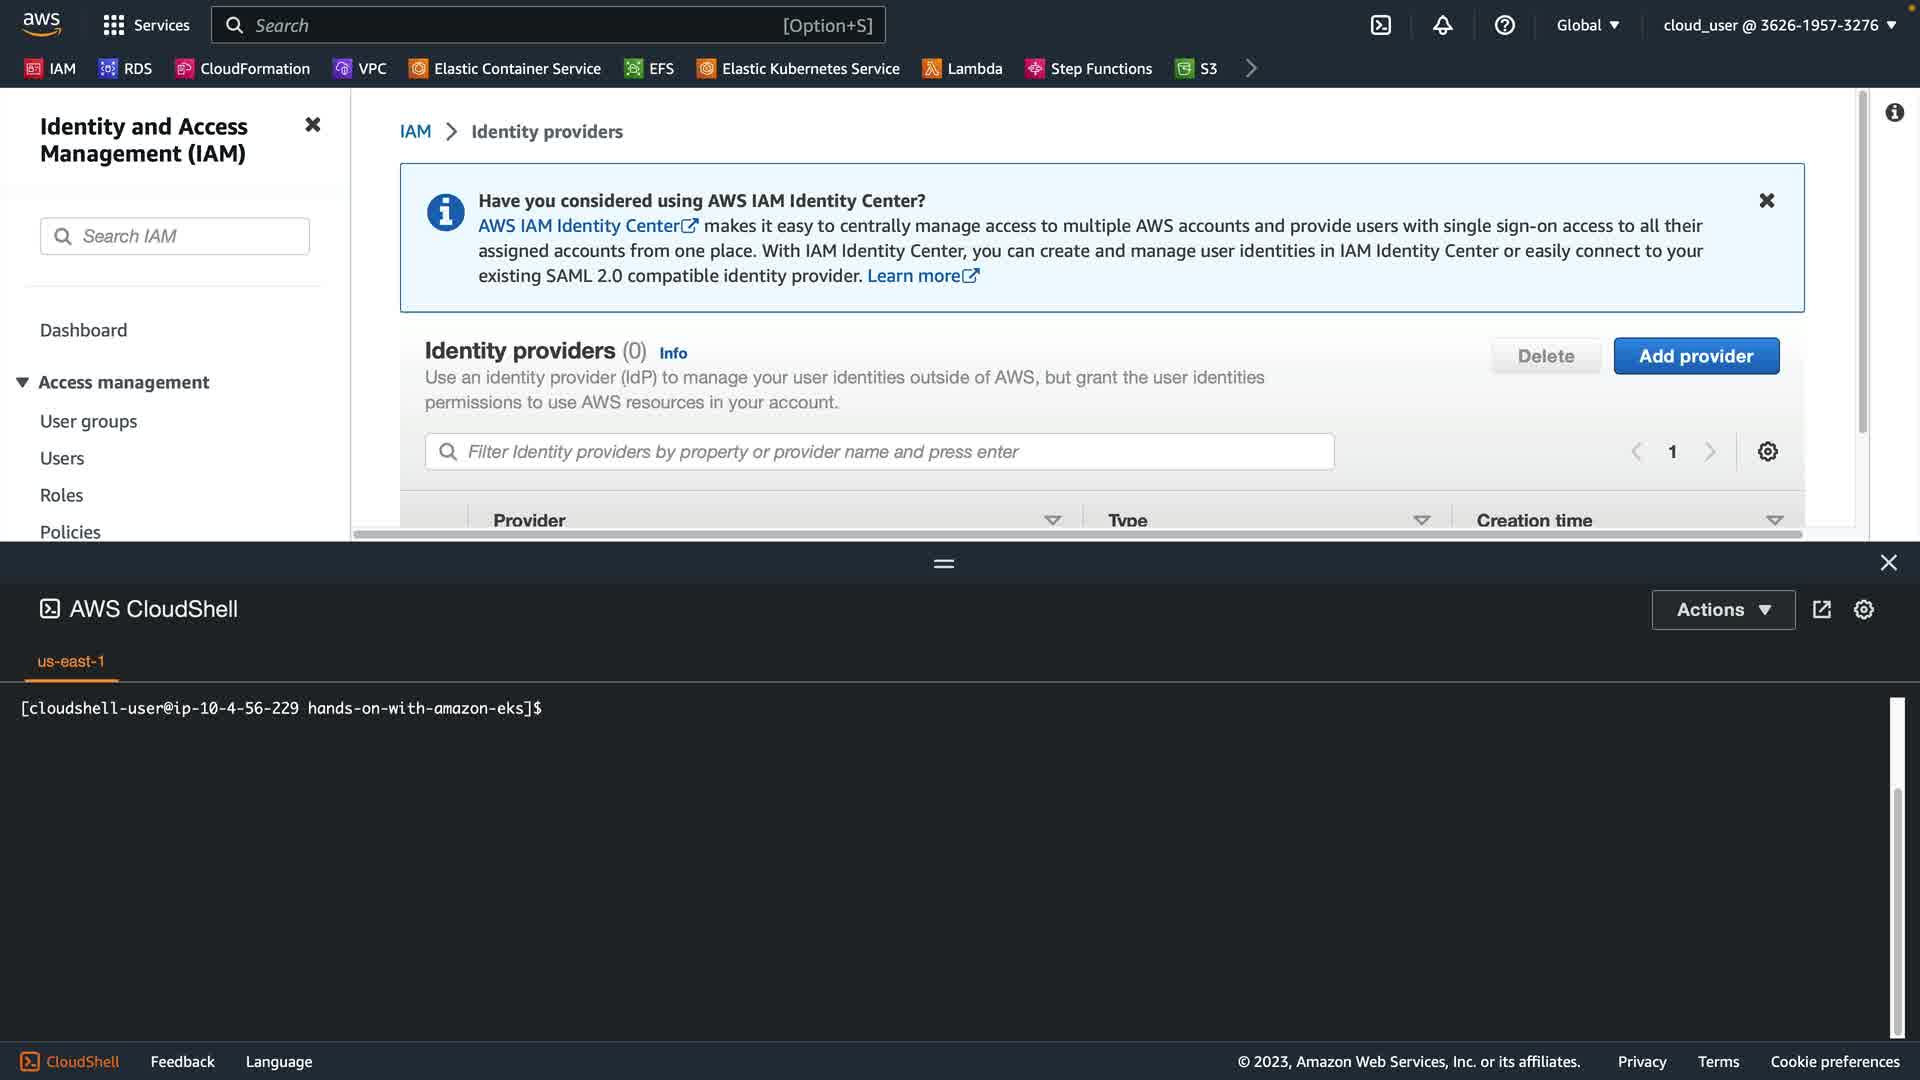Open the Global region dropdown
The image size is (1920, 1080).
pos(1587,25)
